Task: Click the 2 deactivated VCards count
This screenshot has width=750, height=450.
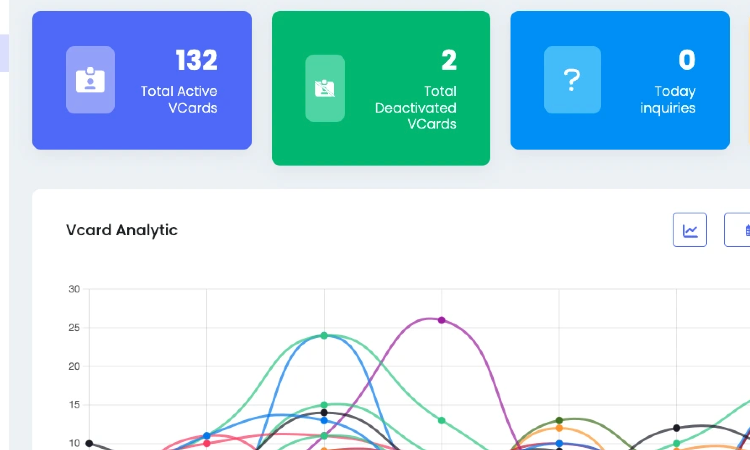Action: (x=449, y=60)
